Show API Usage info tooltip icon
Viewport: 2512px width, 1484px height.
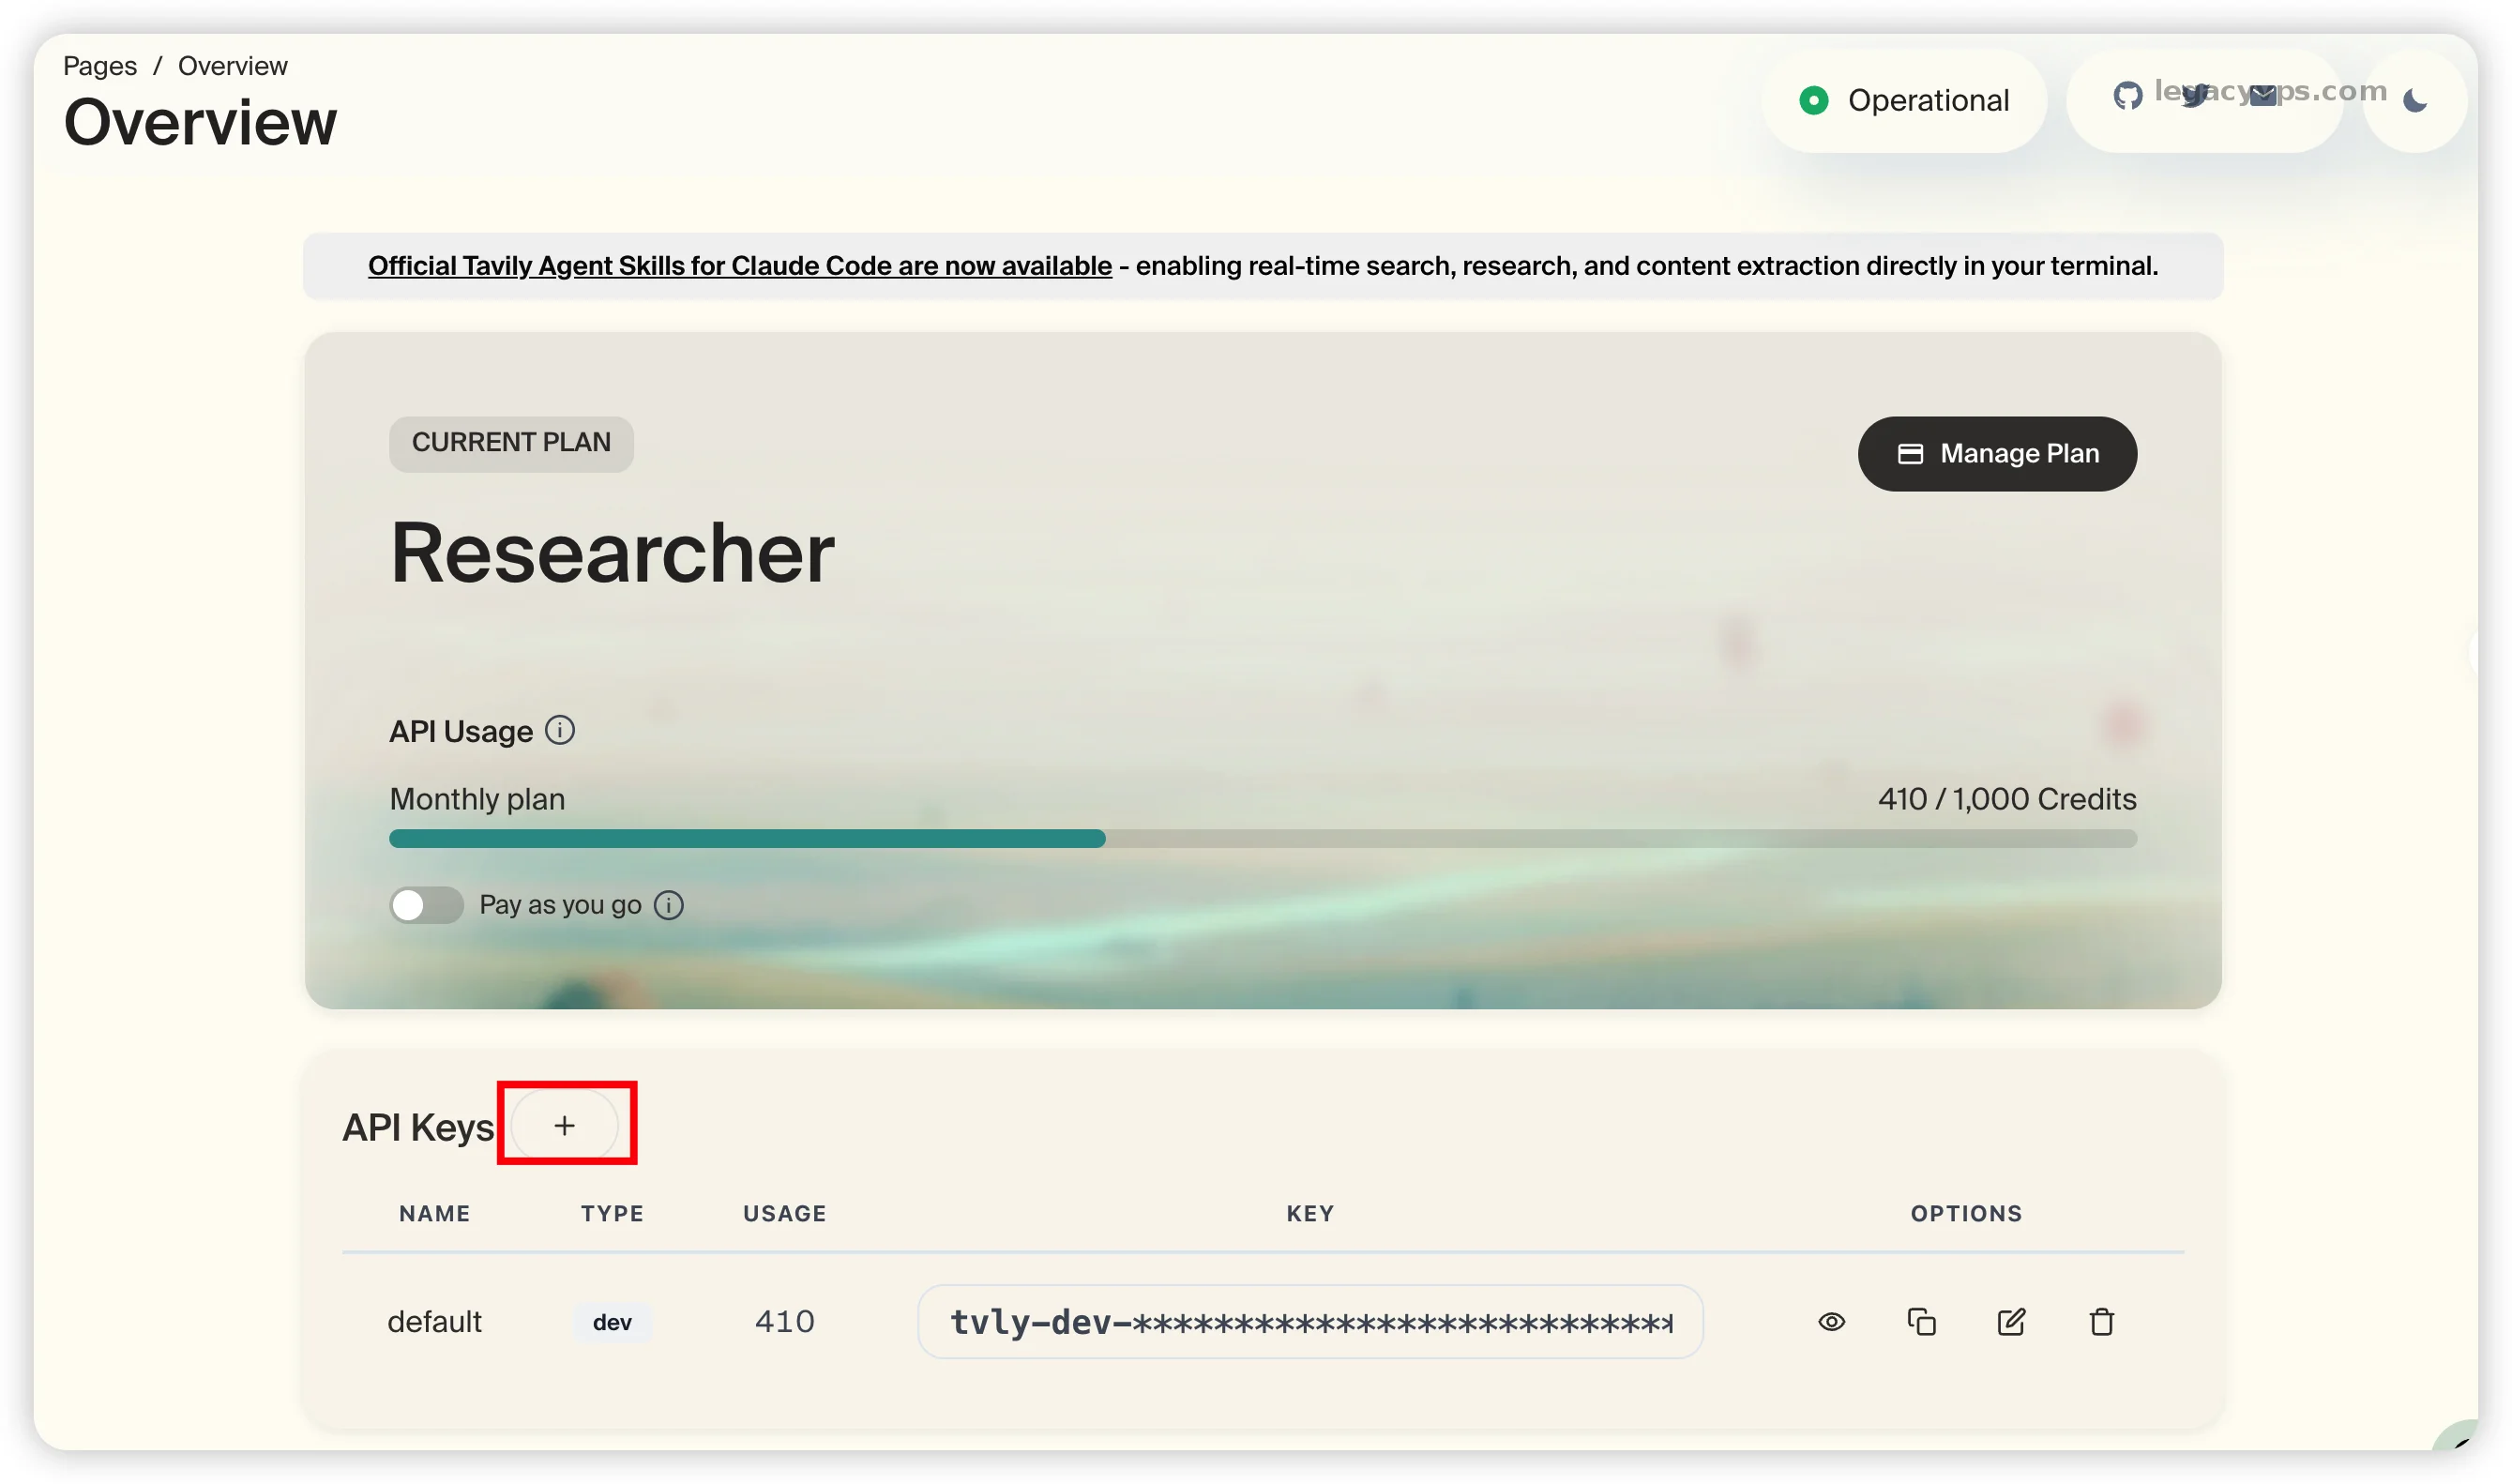560,731
